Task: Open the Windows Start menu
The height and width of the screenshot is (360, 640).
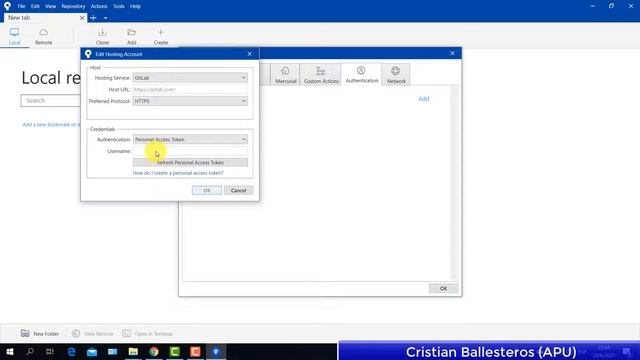Action: pyautogui.click(x=10, y=351)
